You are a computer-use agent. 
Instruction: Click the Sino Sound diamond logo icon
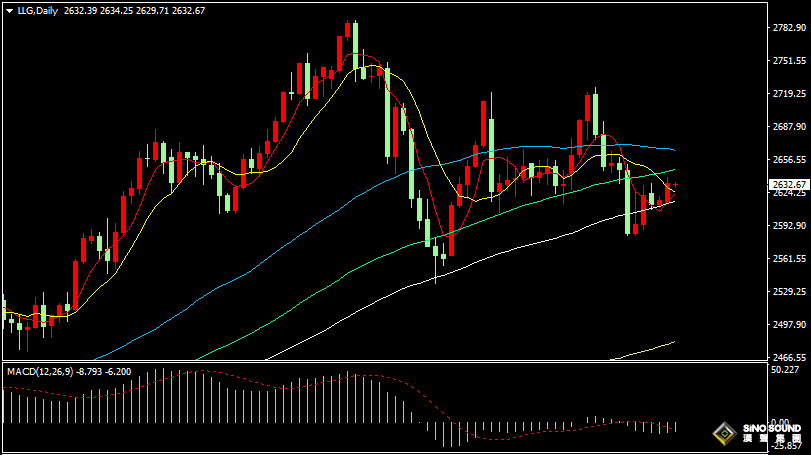tap(725, 433)
